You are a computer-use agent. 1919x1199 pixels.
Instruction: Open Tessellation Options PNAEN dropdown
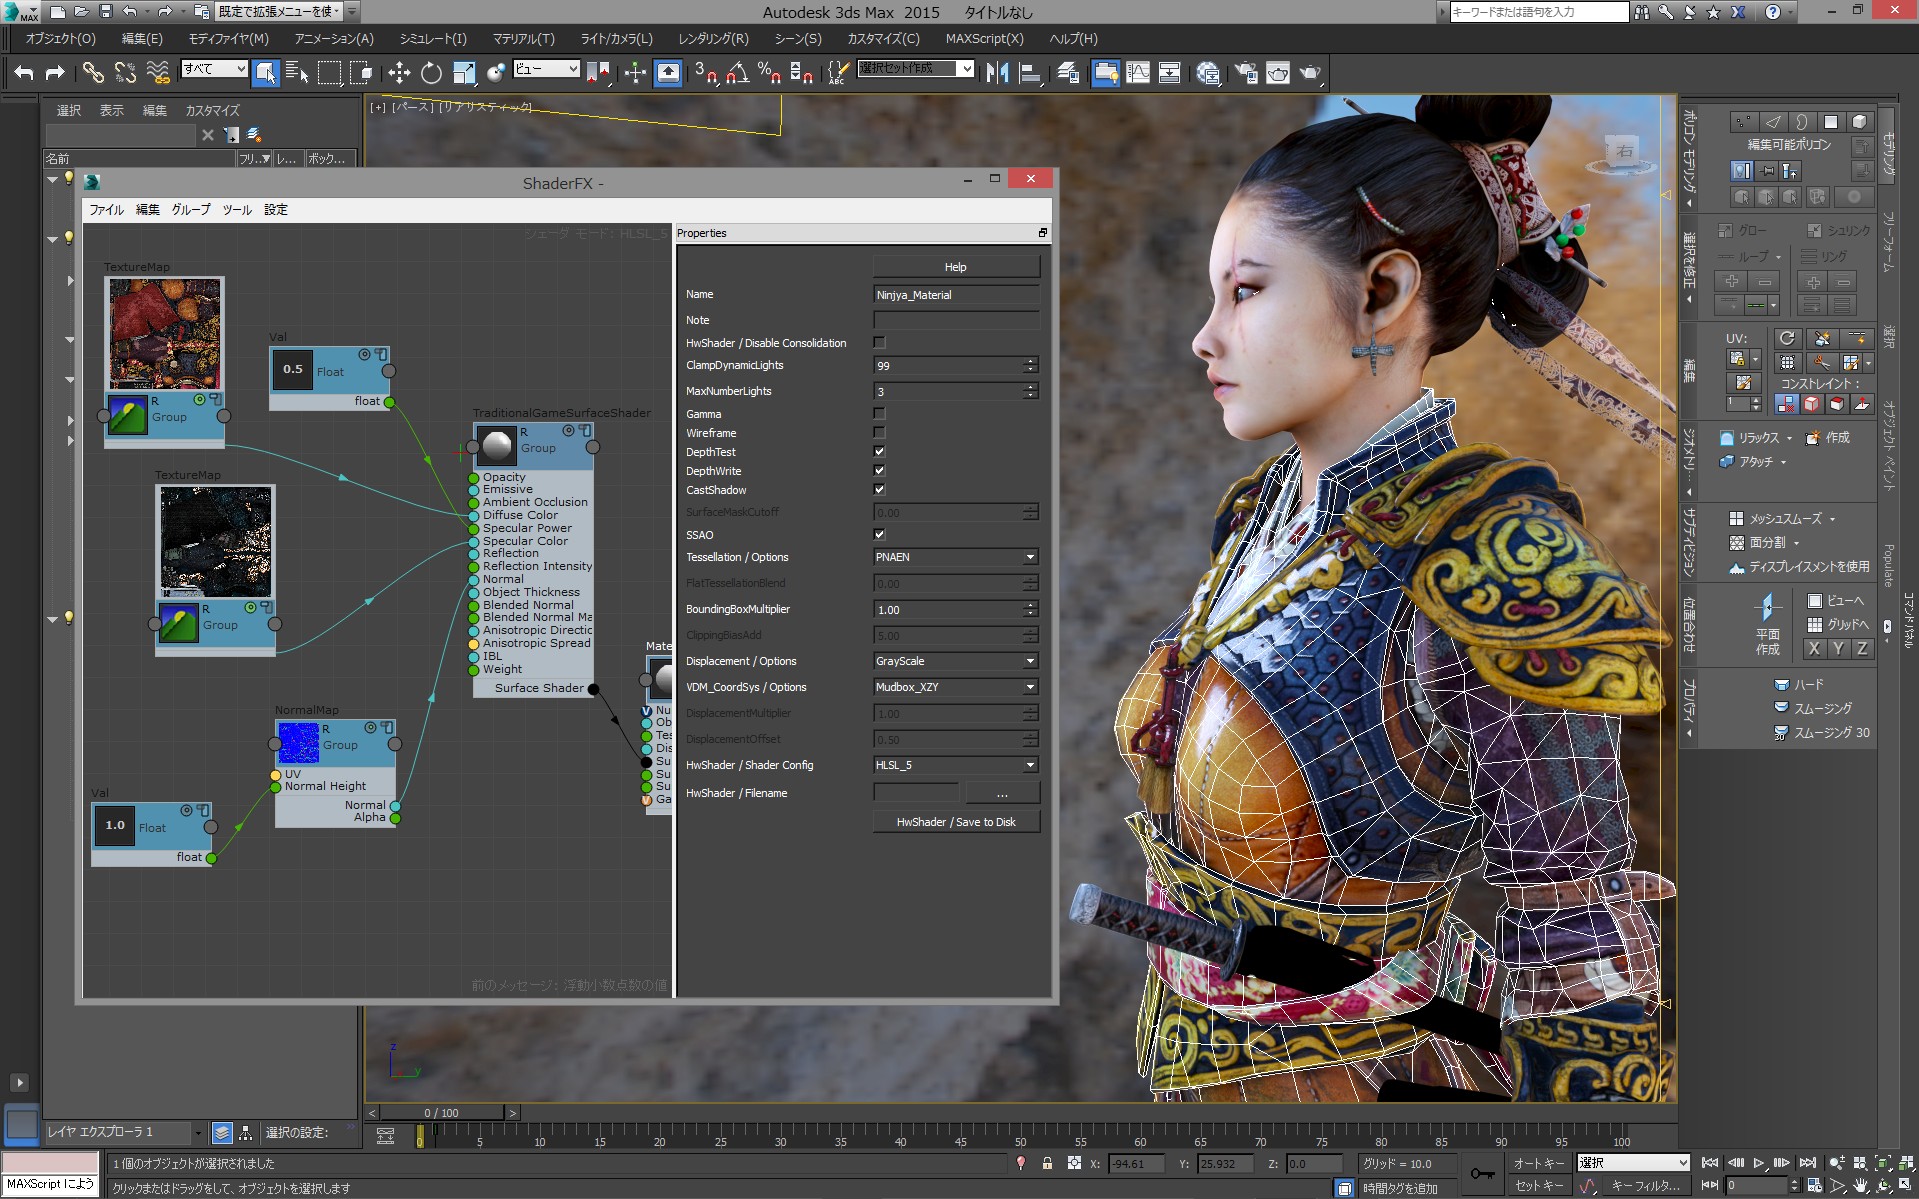click(x=955, y=557)
